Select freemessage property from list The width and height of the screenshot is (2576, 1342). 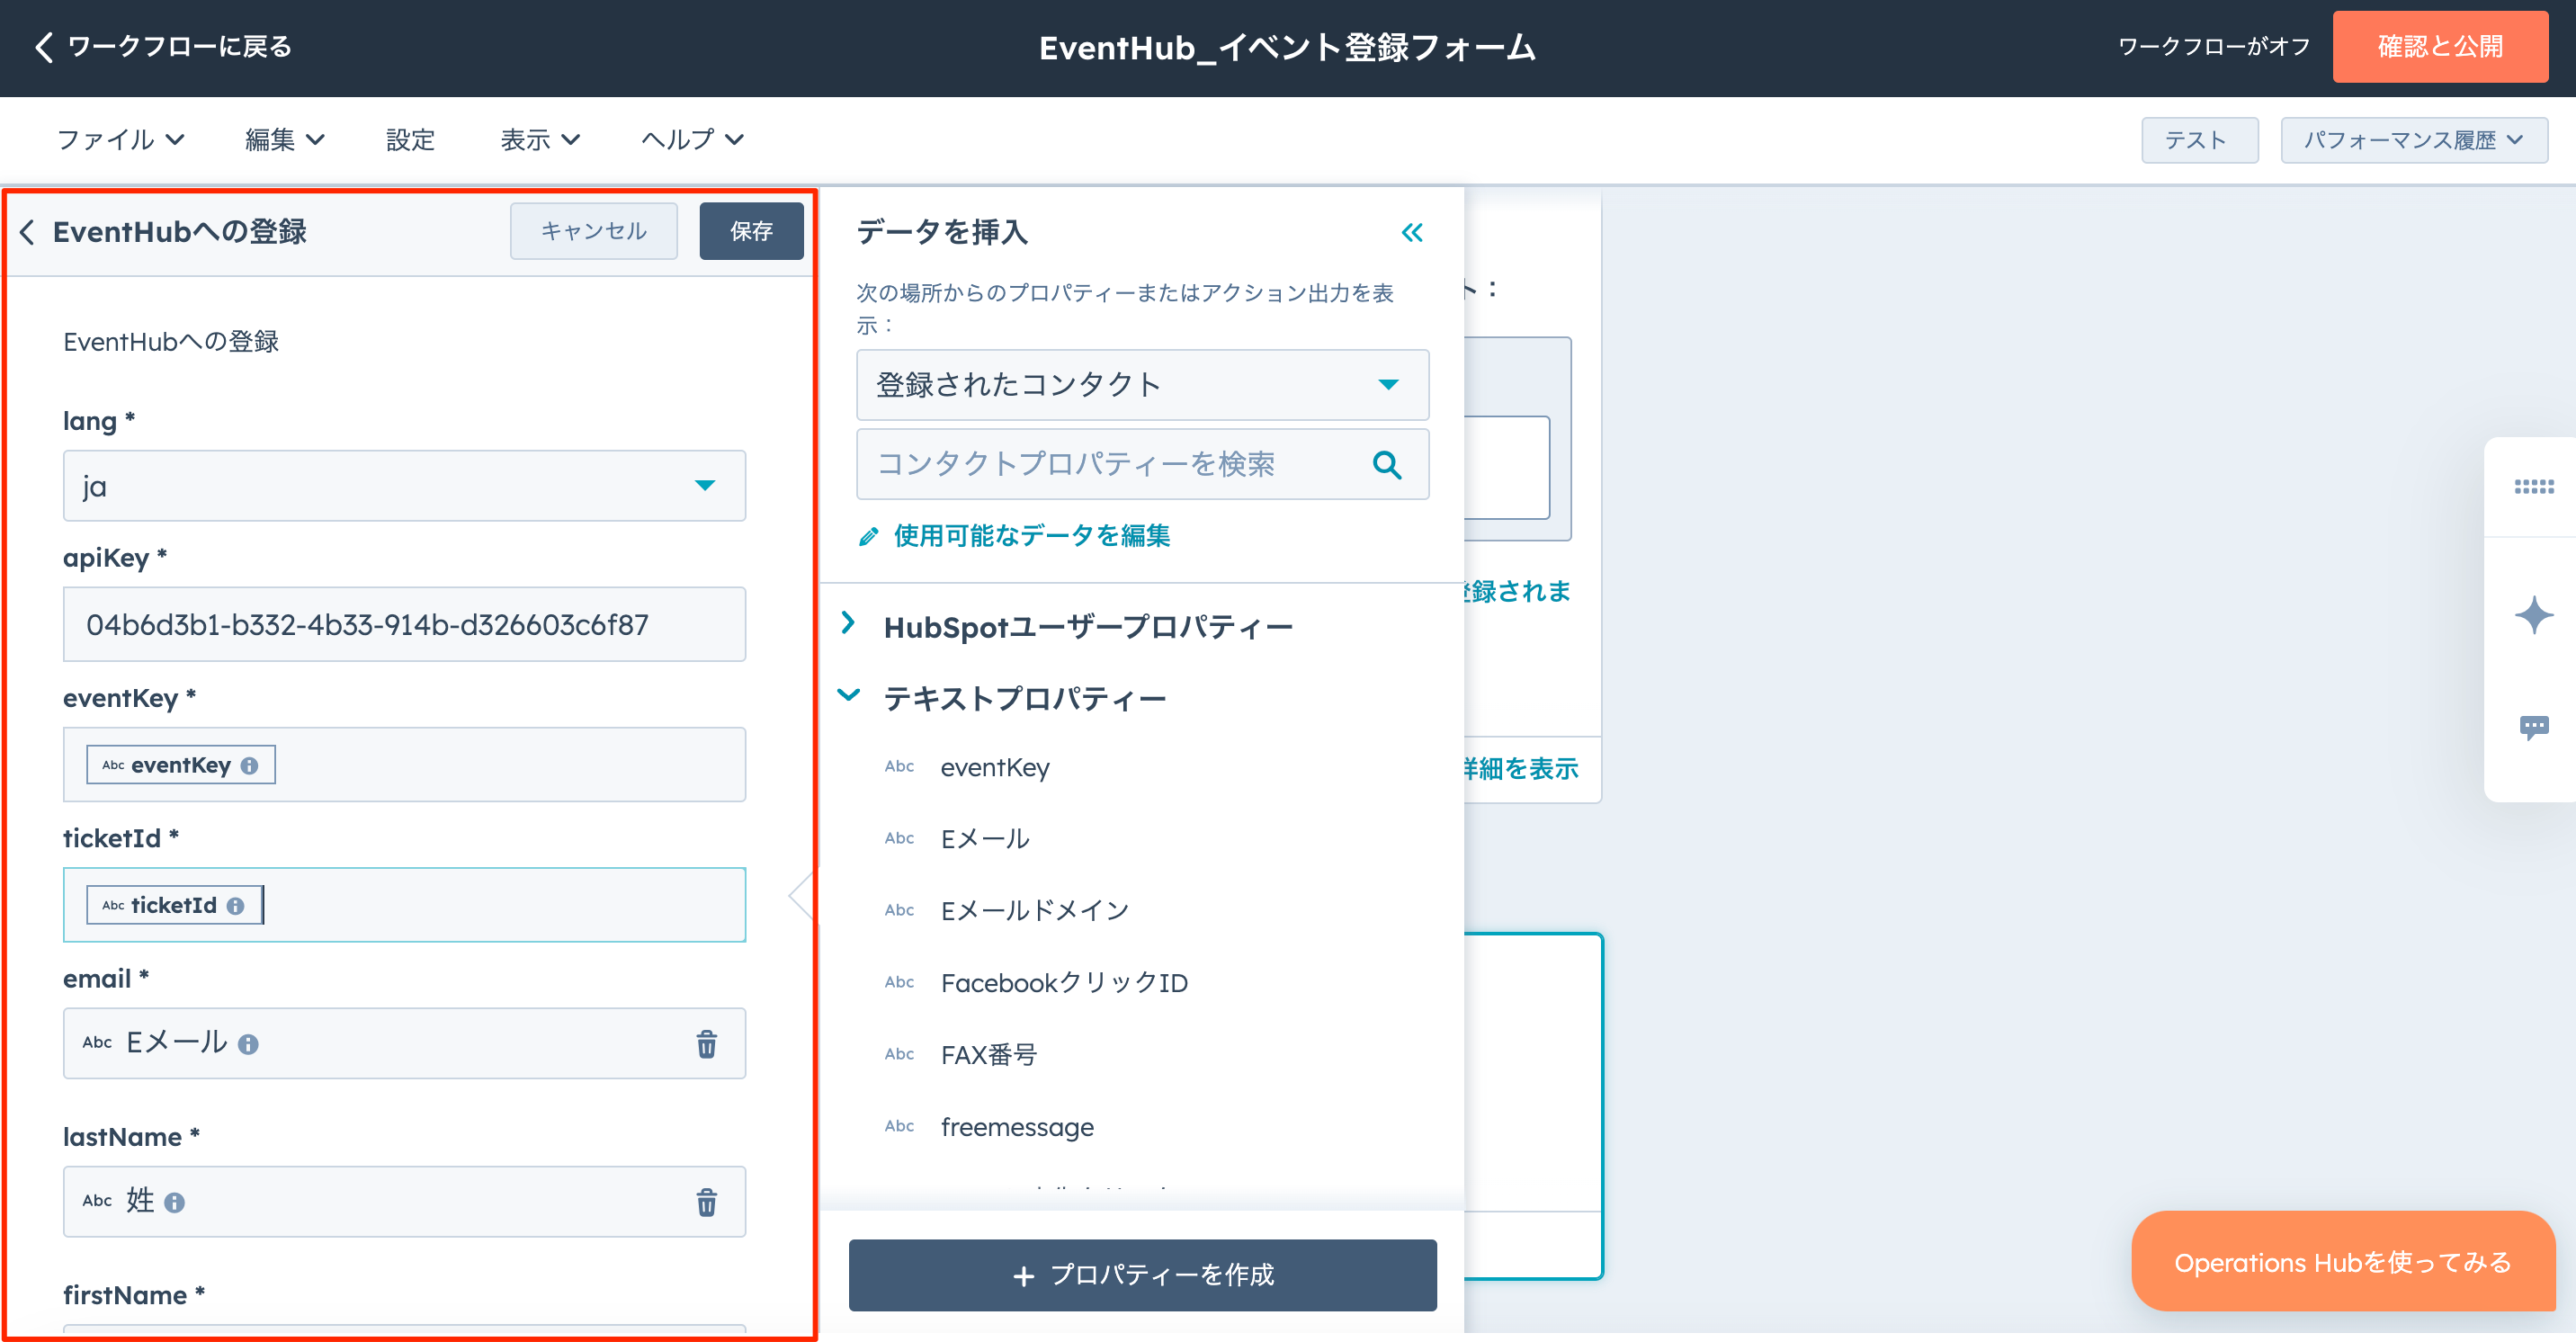1017,1127
